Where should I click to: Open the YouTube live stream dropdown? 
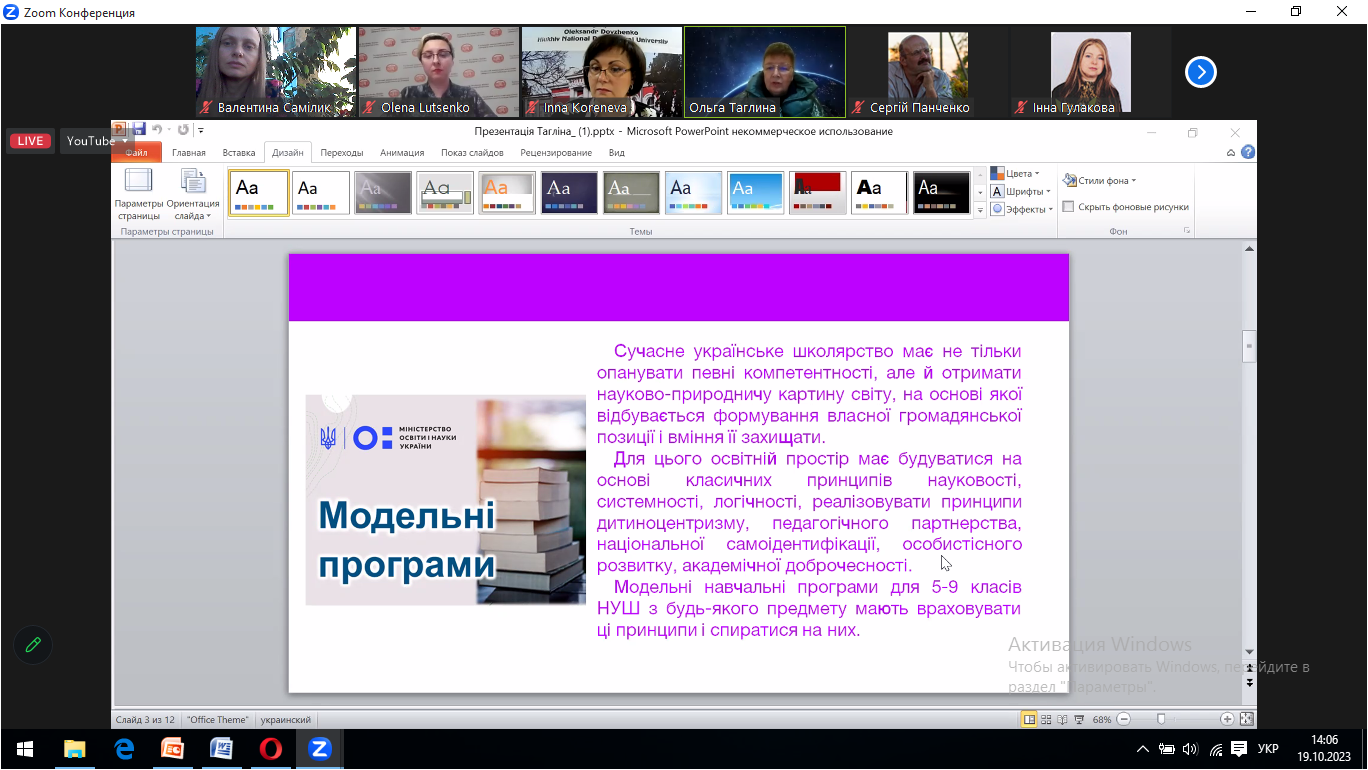(x=96, y=141)
